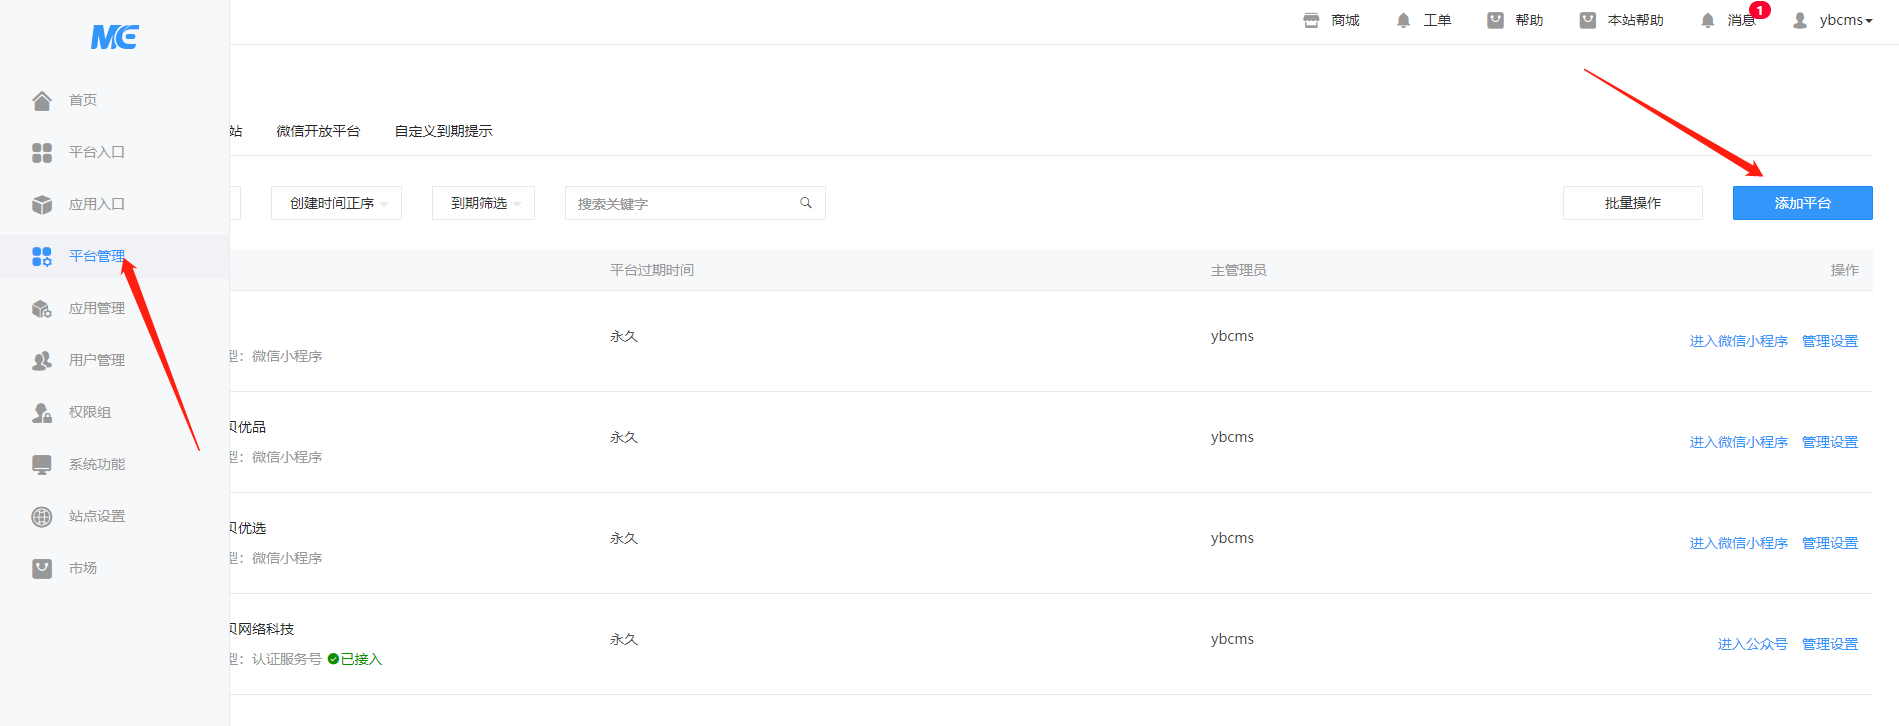Open the 用户管理 user icon

(42, 360)
